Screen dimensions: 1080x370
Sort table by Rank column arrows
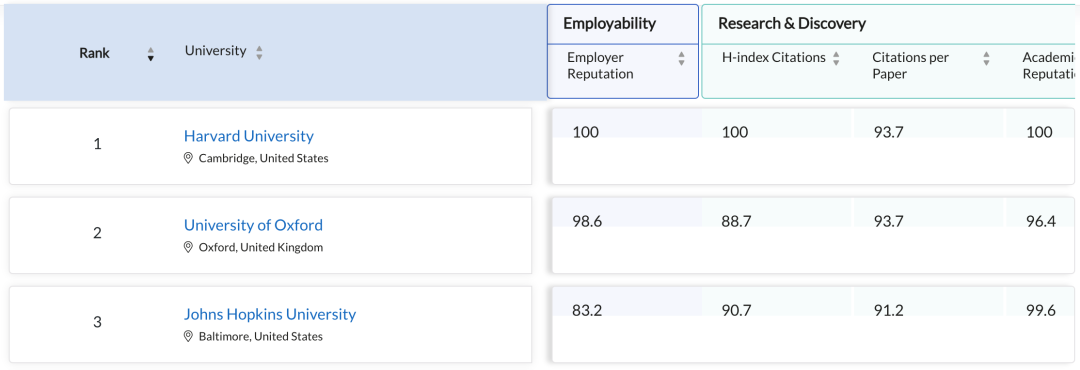[151, 54]
